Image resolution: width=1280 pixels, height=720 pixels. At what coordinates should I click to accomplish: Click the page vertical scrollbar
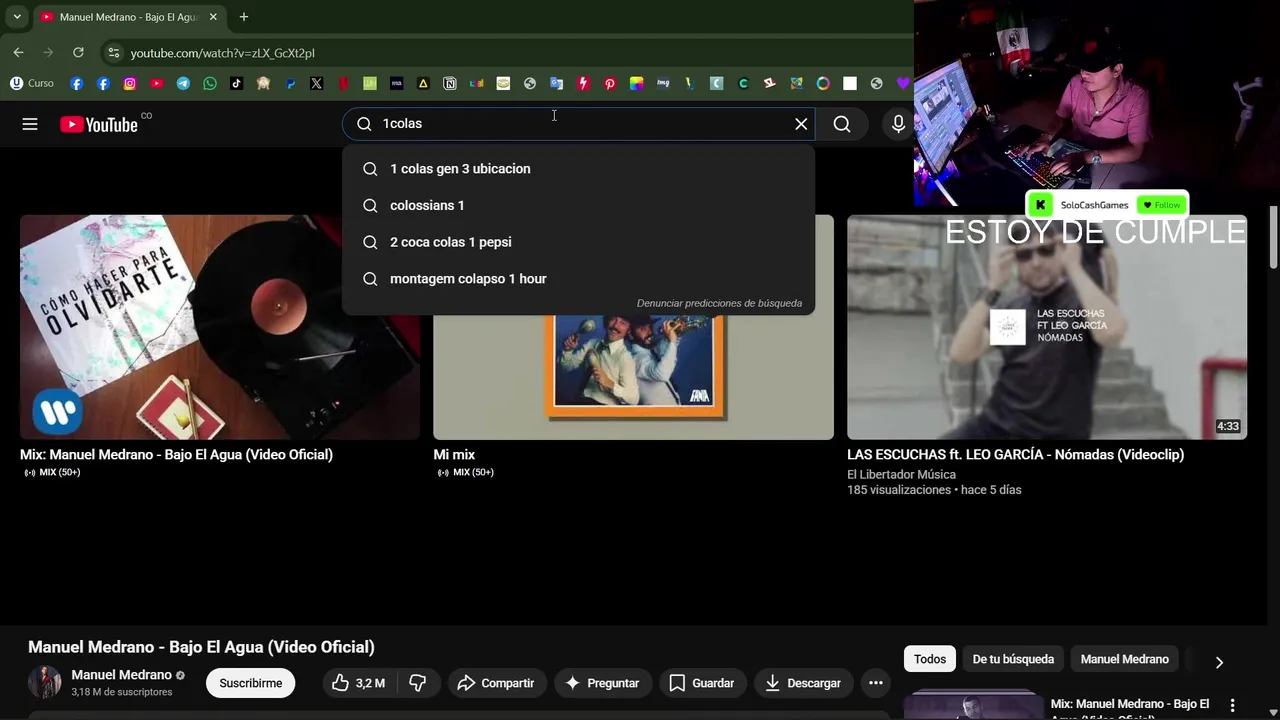1273,238
